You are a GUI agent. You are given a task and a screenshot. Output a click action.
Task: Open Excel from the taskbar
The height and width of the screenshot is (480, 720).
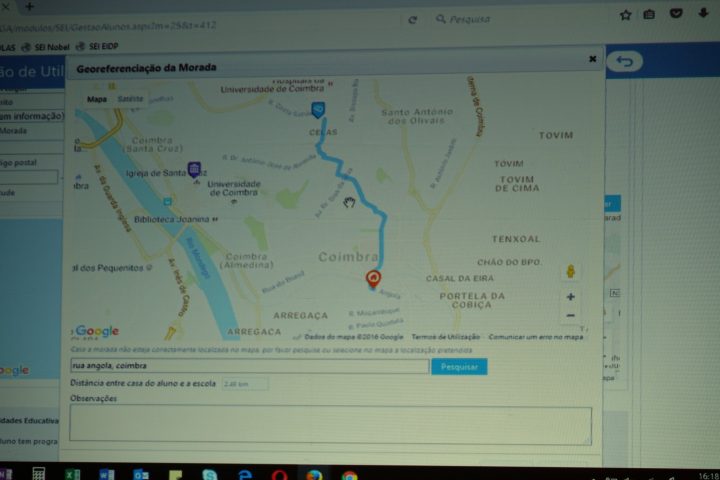coord(73,474)
